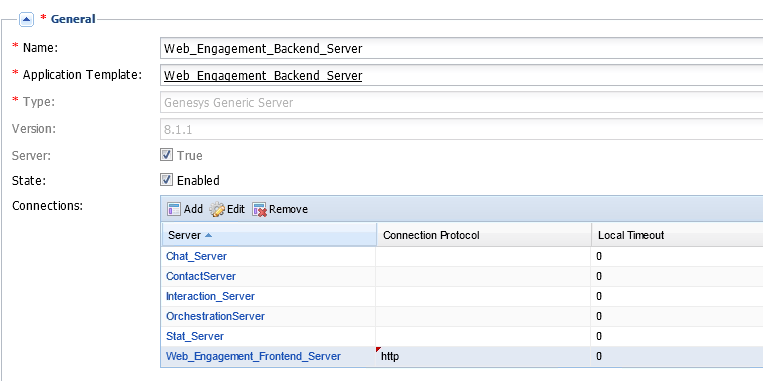Click the Local Timeout column header
Screen dimensions: 763x381
(x=677, y=235)
